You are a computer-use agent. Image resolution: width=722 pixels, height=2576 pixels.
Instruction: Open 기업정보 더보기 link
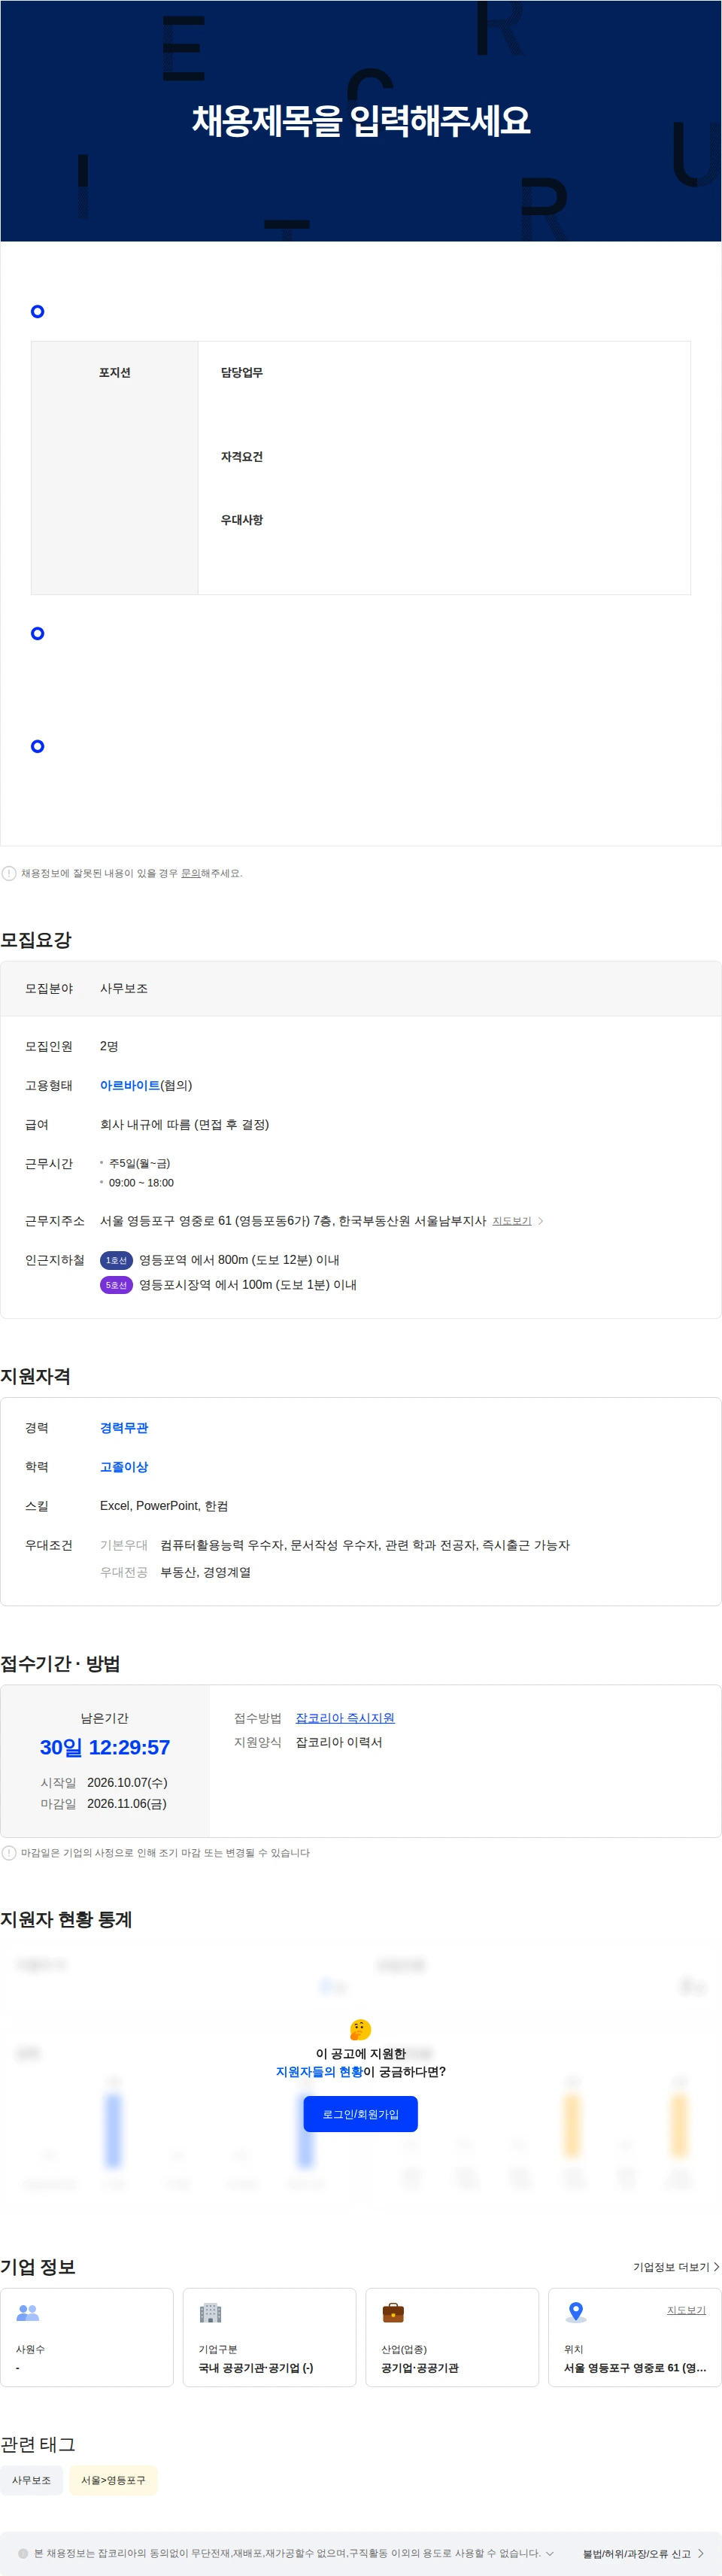pyautogui.click(x=671, y=2267)
